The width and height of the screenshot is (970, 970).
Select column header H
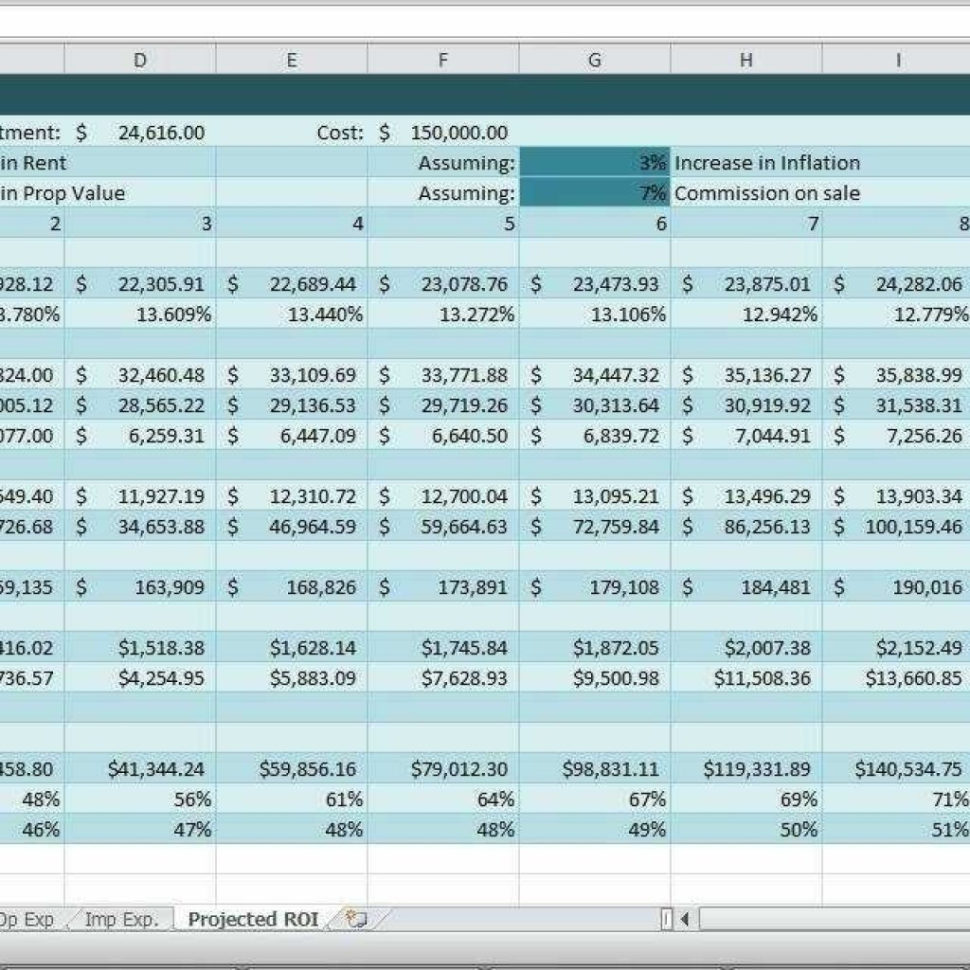click(x=746, y=59)
